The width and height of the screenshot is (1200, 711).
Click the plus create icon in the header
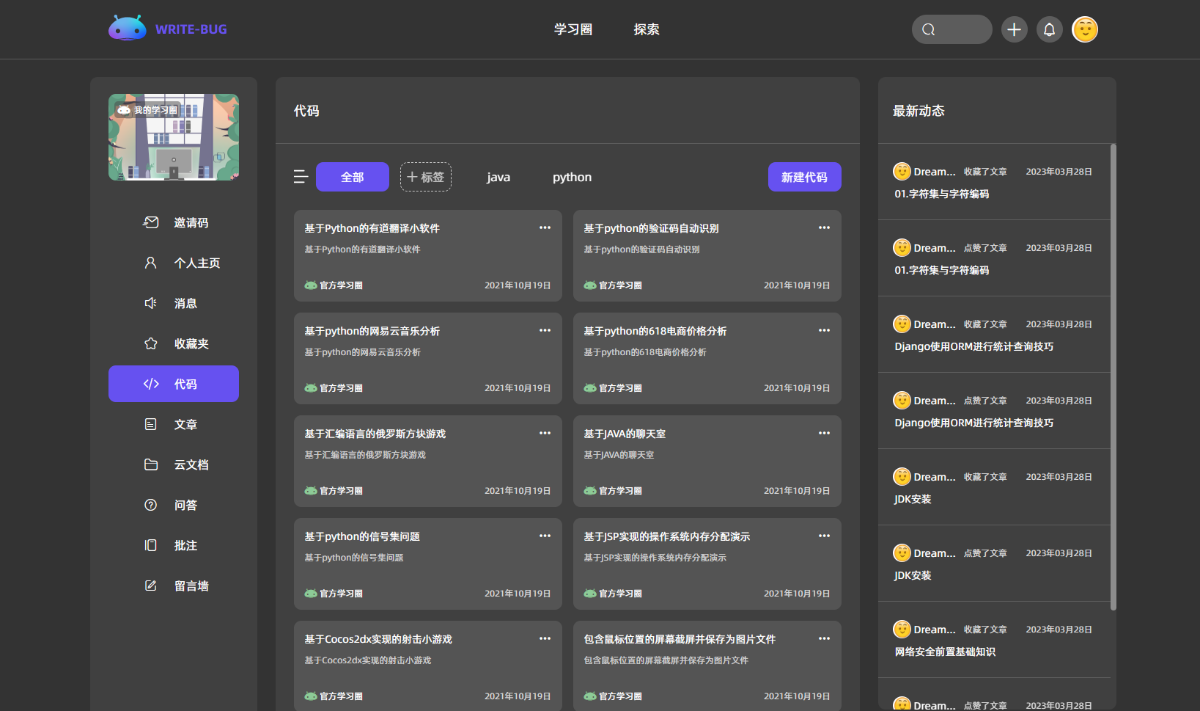[x=1014, y=29]
